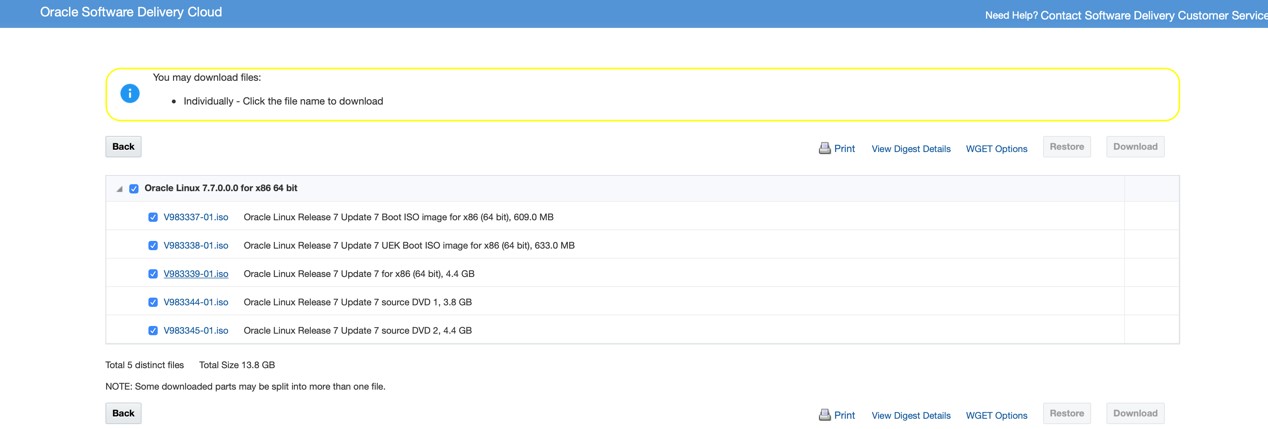
Task: Collapse the Oracle Linux 7.7.0.0.0 group
Action: point(119,189)
